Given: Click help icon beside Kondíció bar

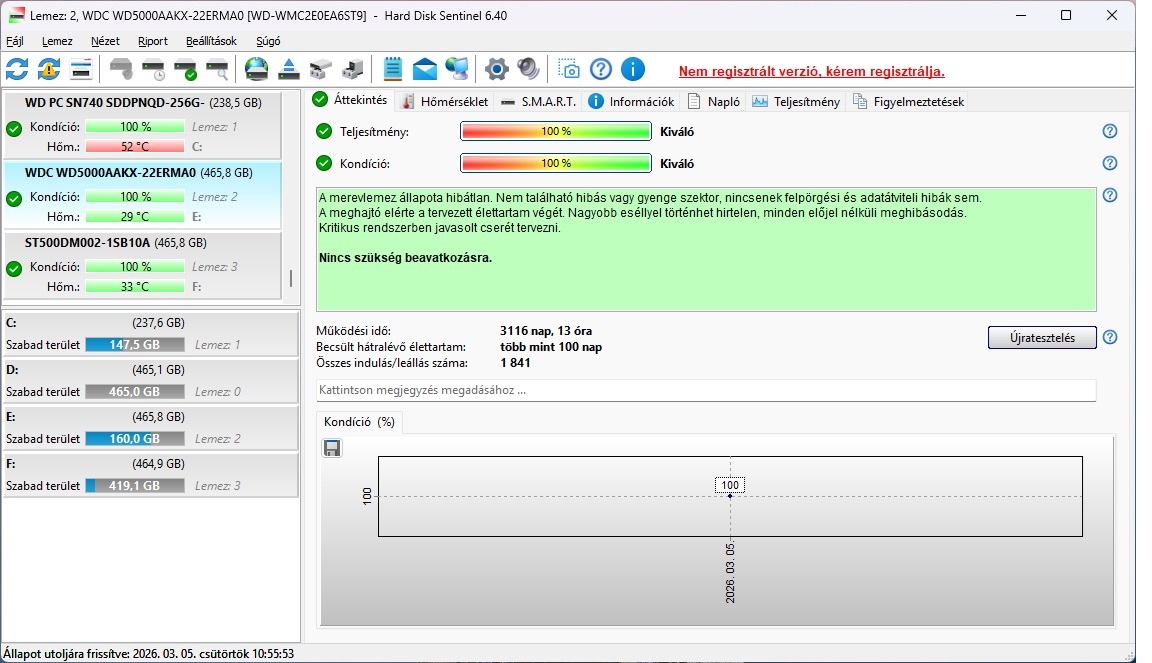Looking at the screenshot, I should [x=1110, y=163].
